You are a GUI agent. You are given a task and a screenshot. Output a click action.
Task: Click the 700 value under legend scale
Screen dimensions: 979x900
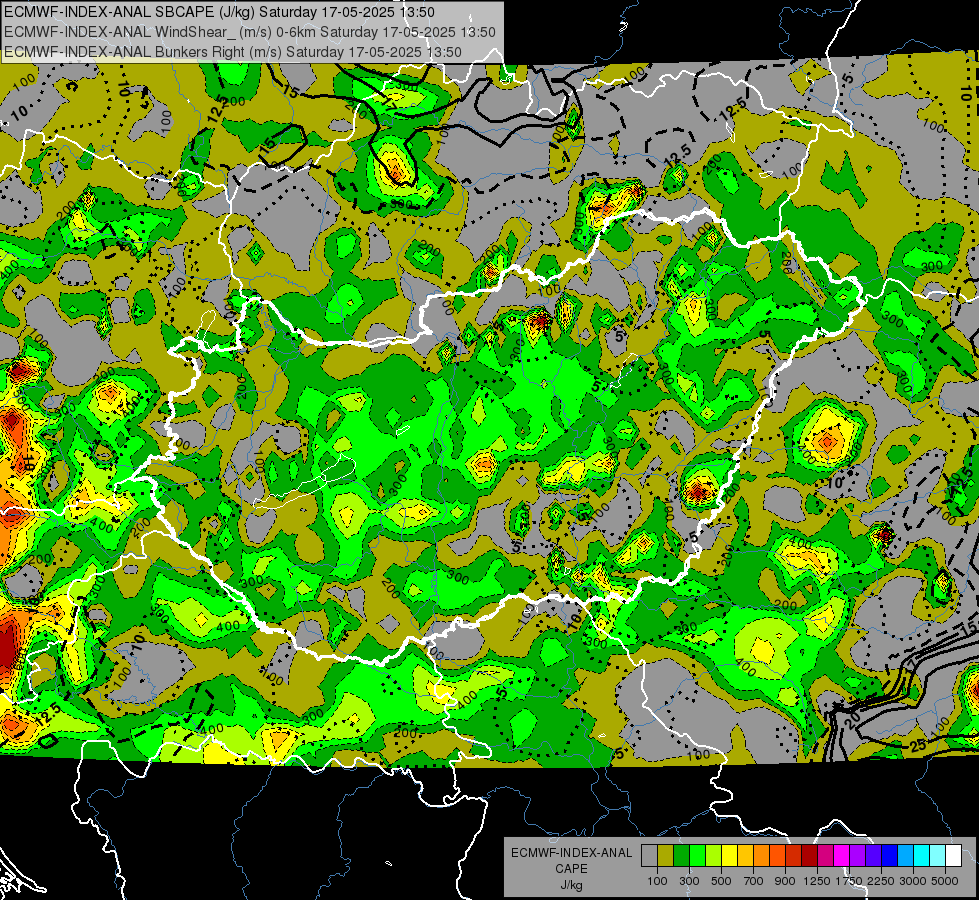pos(754,881)
